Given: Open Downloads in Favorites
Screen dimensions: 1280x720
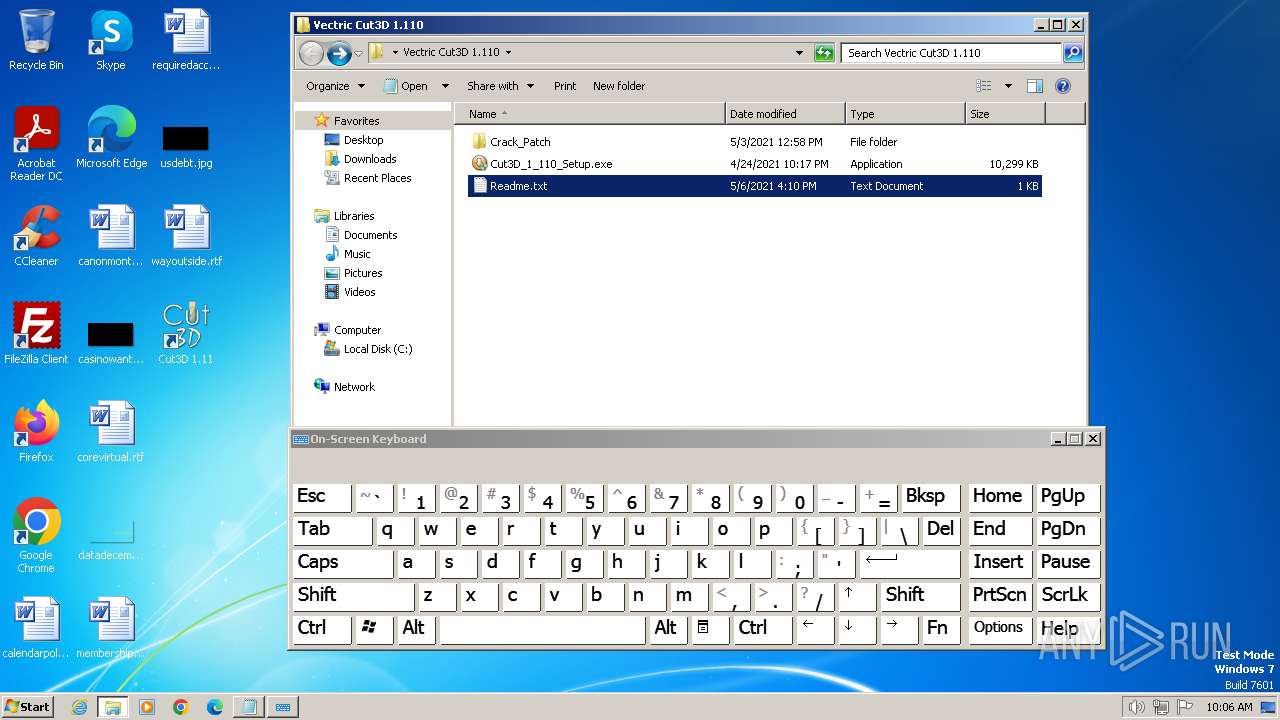Looking at the screenshot, I should [x=370, y=159].
